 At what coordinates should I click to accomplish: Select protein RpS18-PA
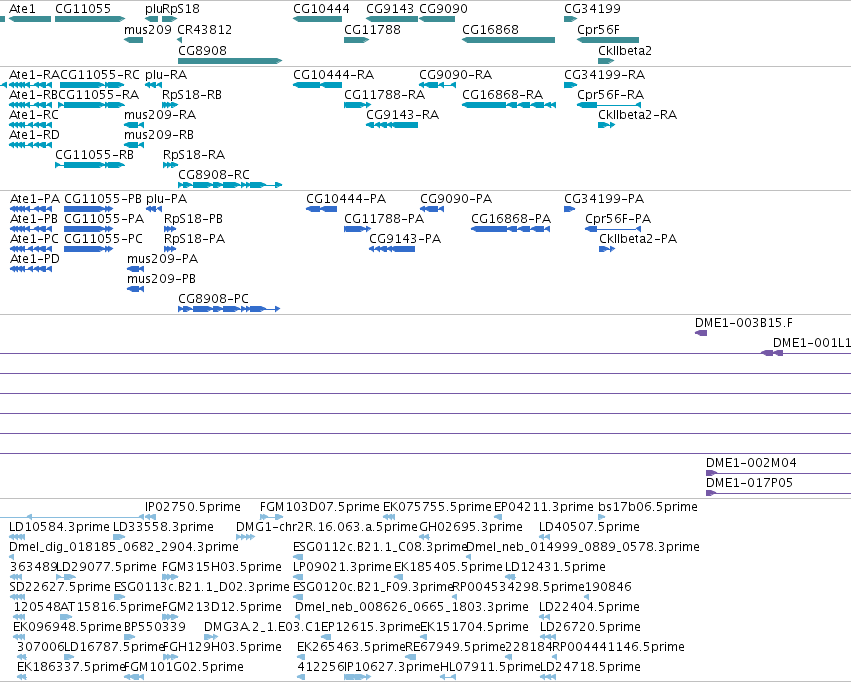[170, 249]
